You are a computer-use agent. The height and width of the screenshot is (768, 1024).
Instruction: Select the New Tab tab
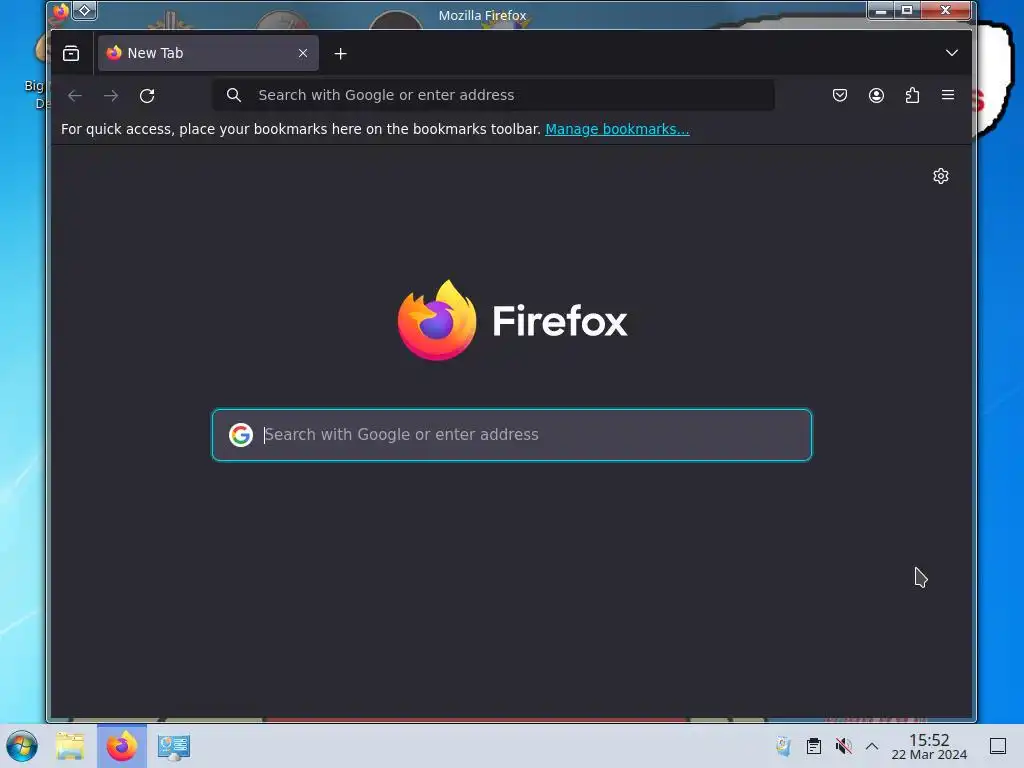pyautogui.click(x=208, y=53)
